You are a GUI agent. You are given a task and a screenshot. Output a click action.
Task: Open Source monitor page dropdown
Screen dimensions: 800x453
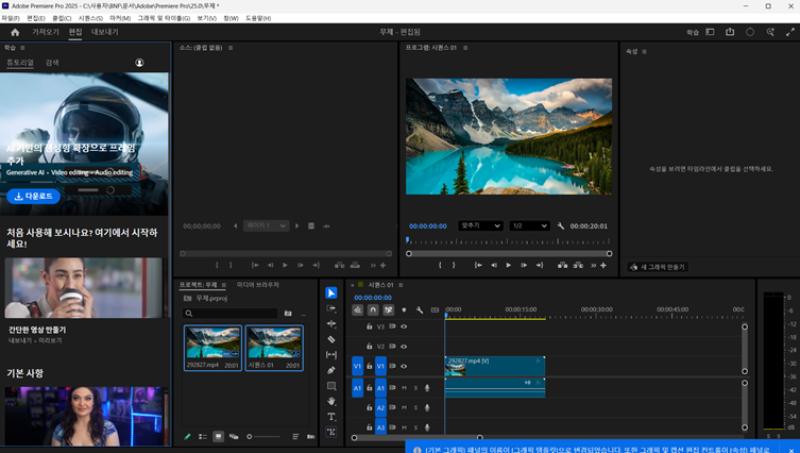(266, 226)
